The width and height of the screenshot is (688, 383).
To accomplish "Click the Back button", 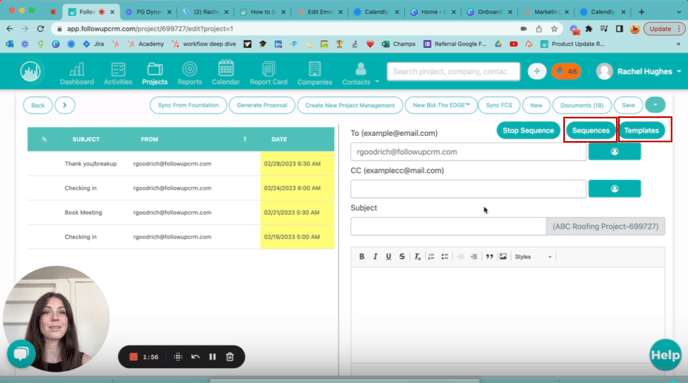I will click(x=38, y=105).
